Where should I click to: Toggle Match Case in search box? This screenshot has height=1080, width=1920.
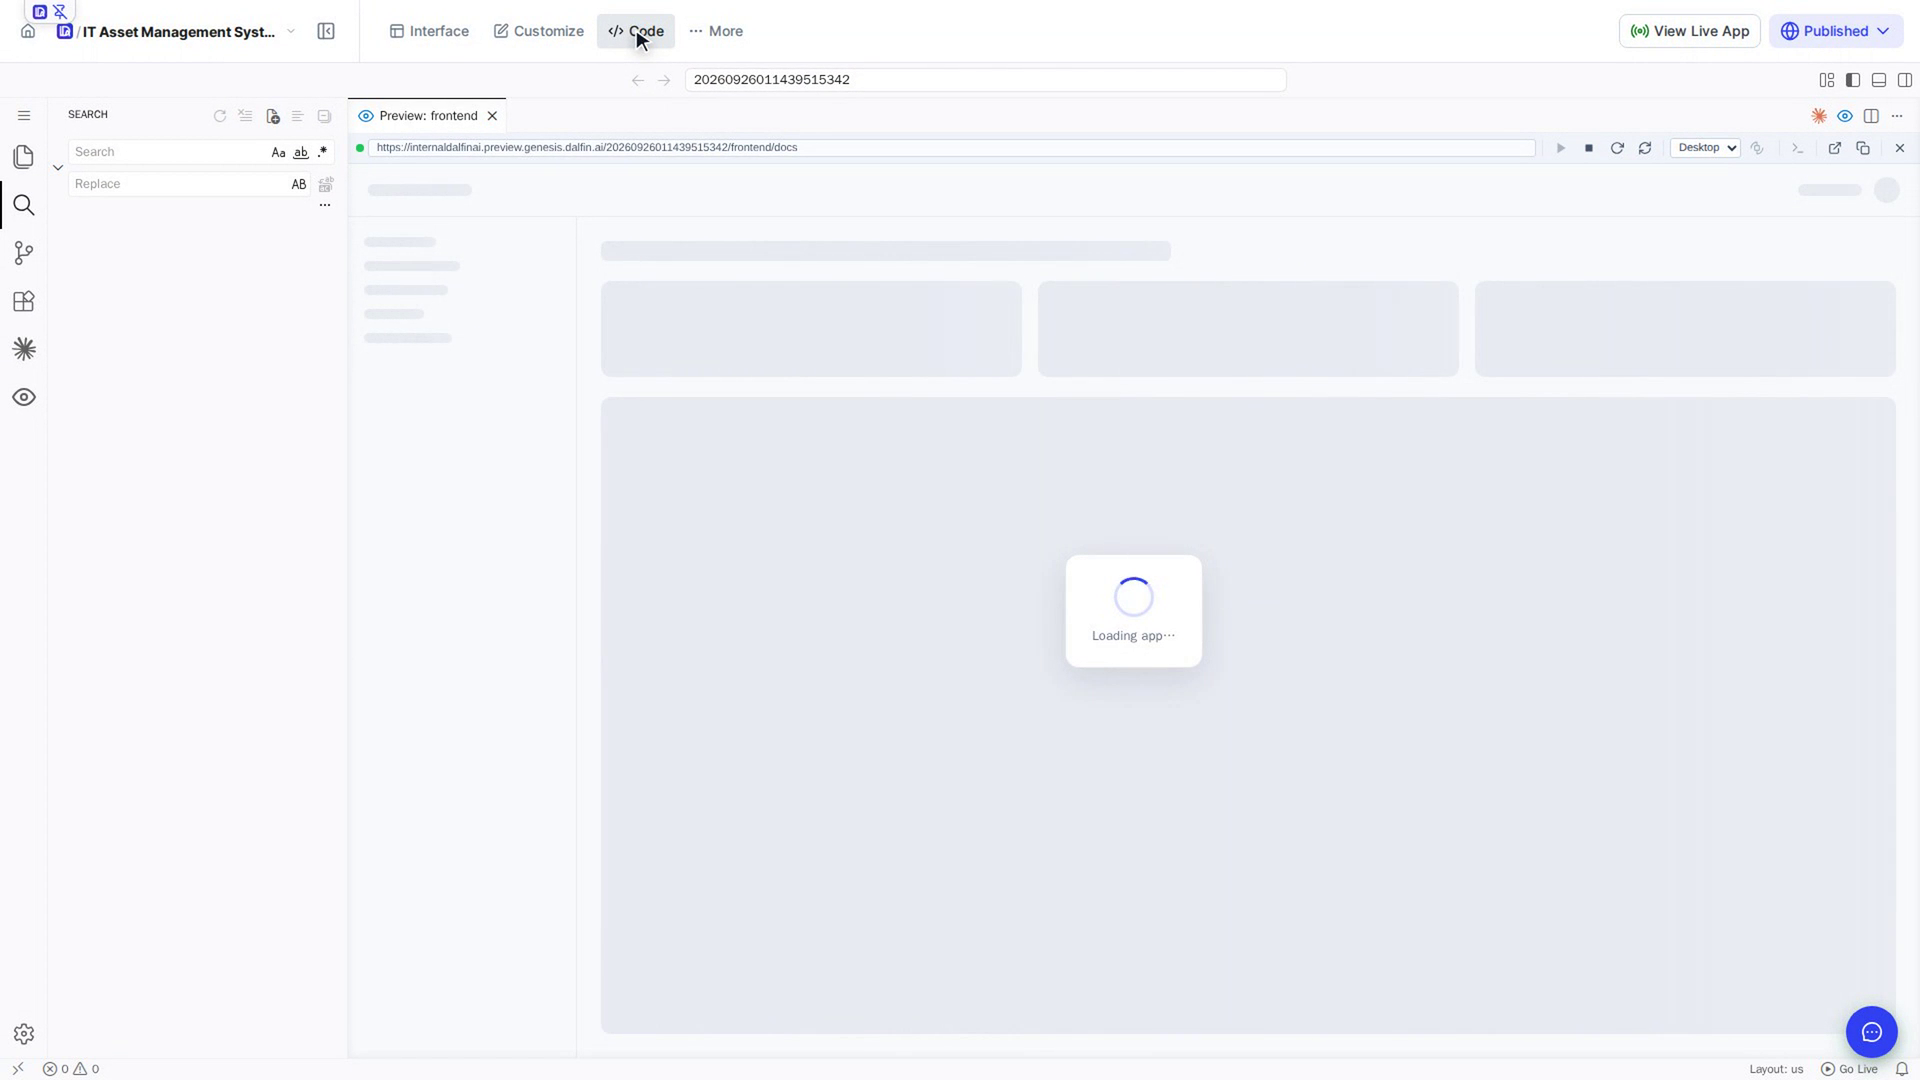(278, 152)
